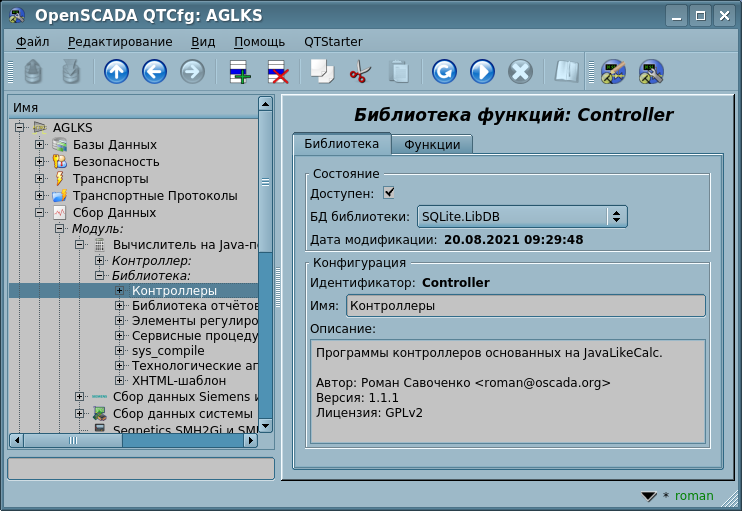742x511 pixels.
Task: Click the tree panel horizontal scrollbar
Action: coord(132,440)
